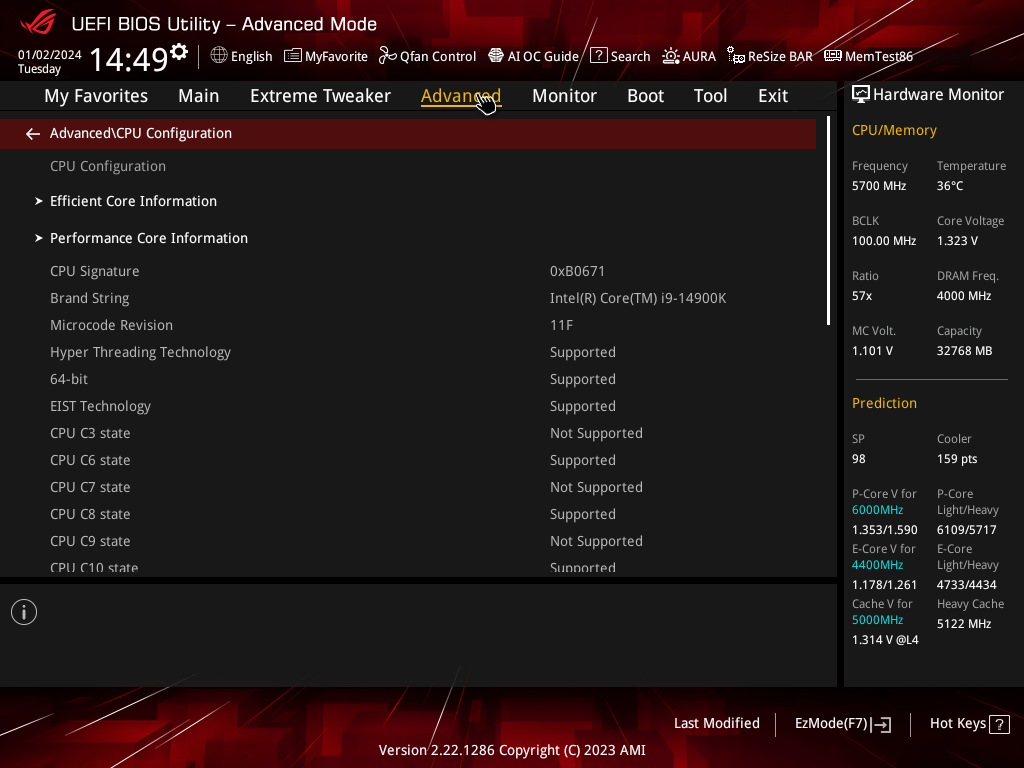Click the 5000MHz Cache text
1024x768 pixels.
(x=878, y=620)
